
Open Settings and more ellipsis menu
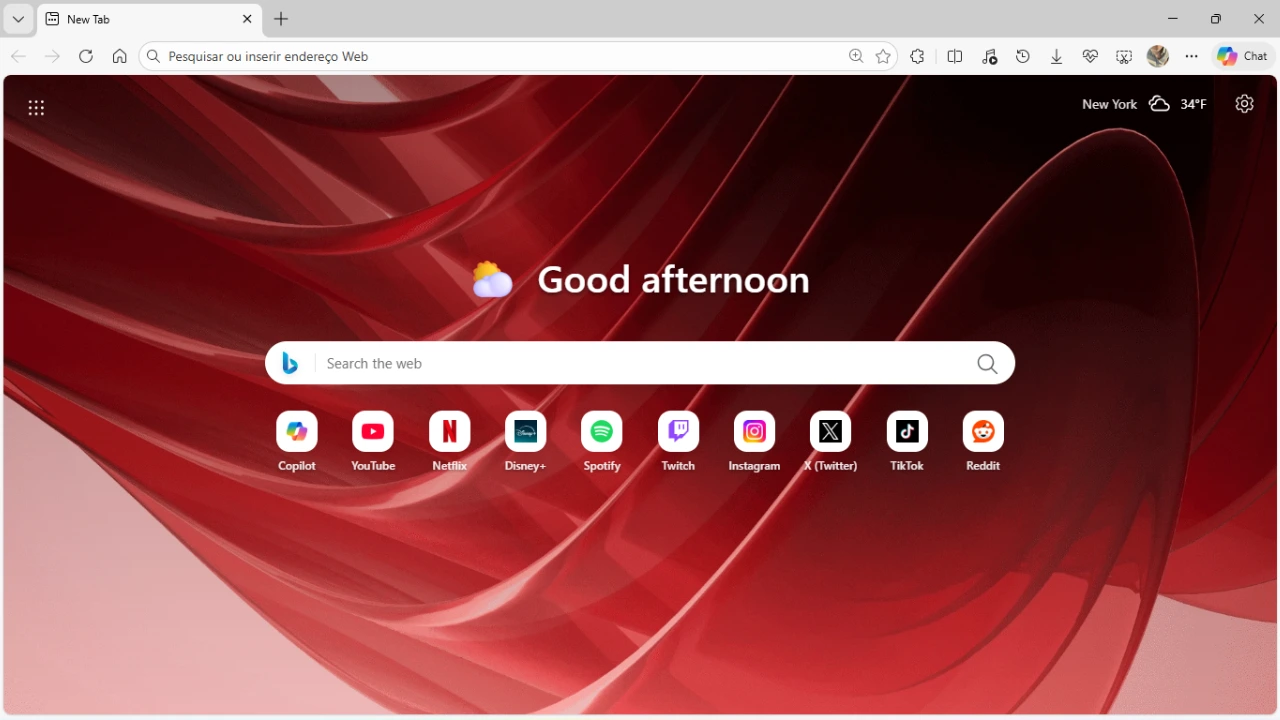click(x=1191, y=57)
